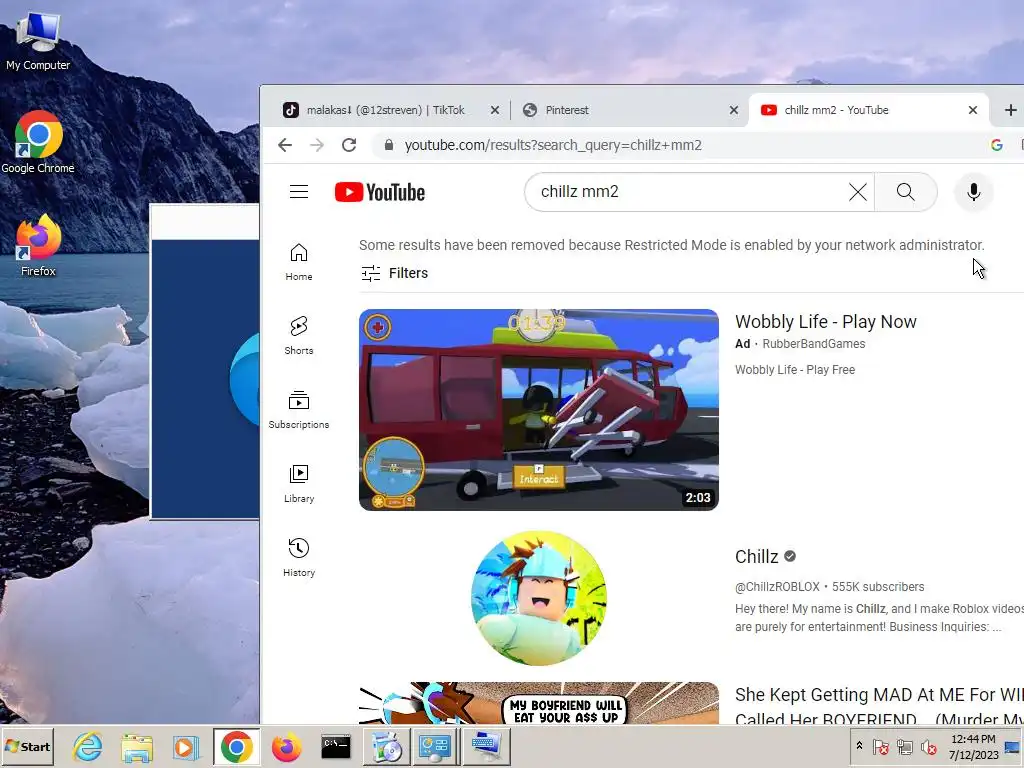1024x768 pixels.
Task: Click the YouTube logo
Action: pyautogui.click(x=379, y=192)
